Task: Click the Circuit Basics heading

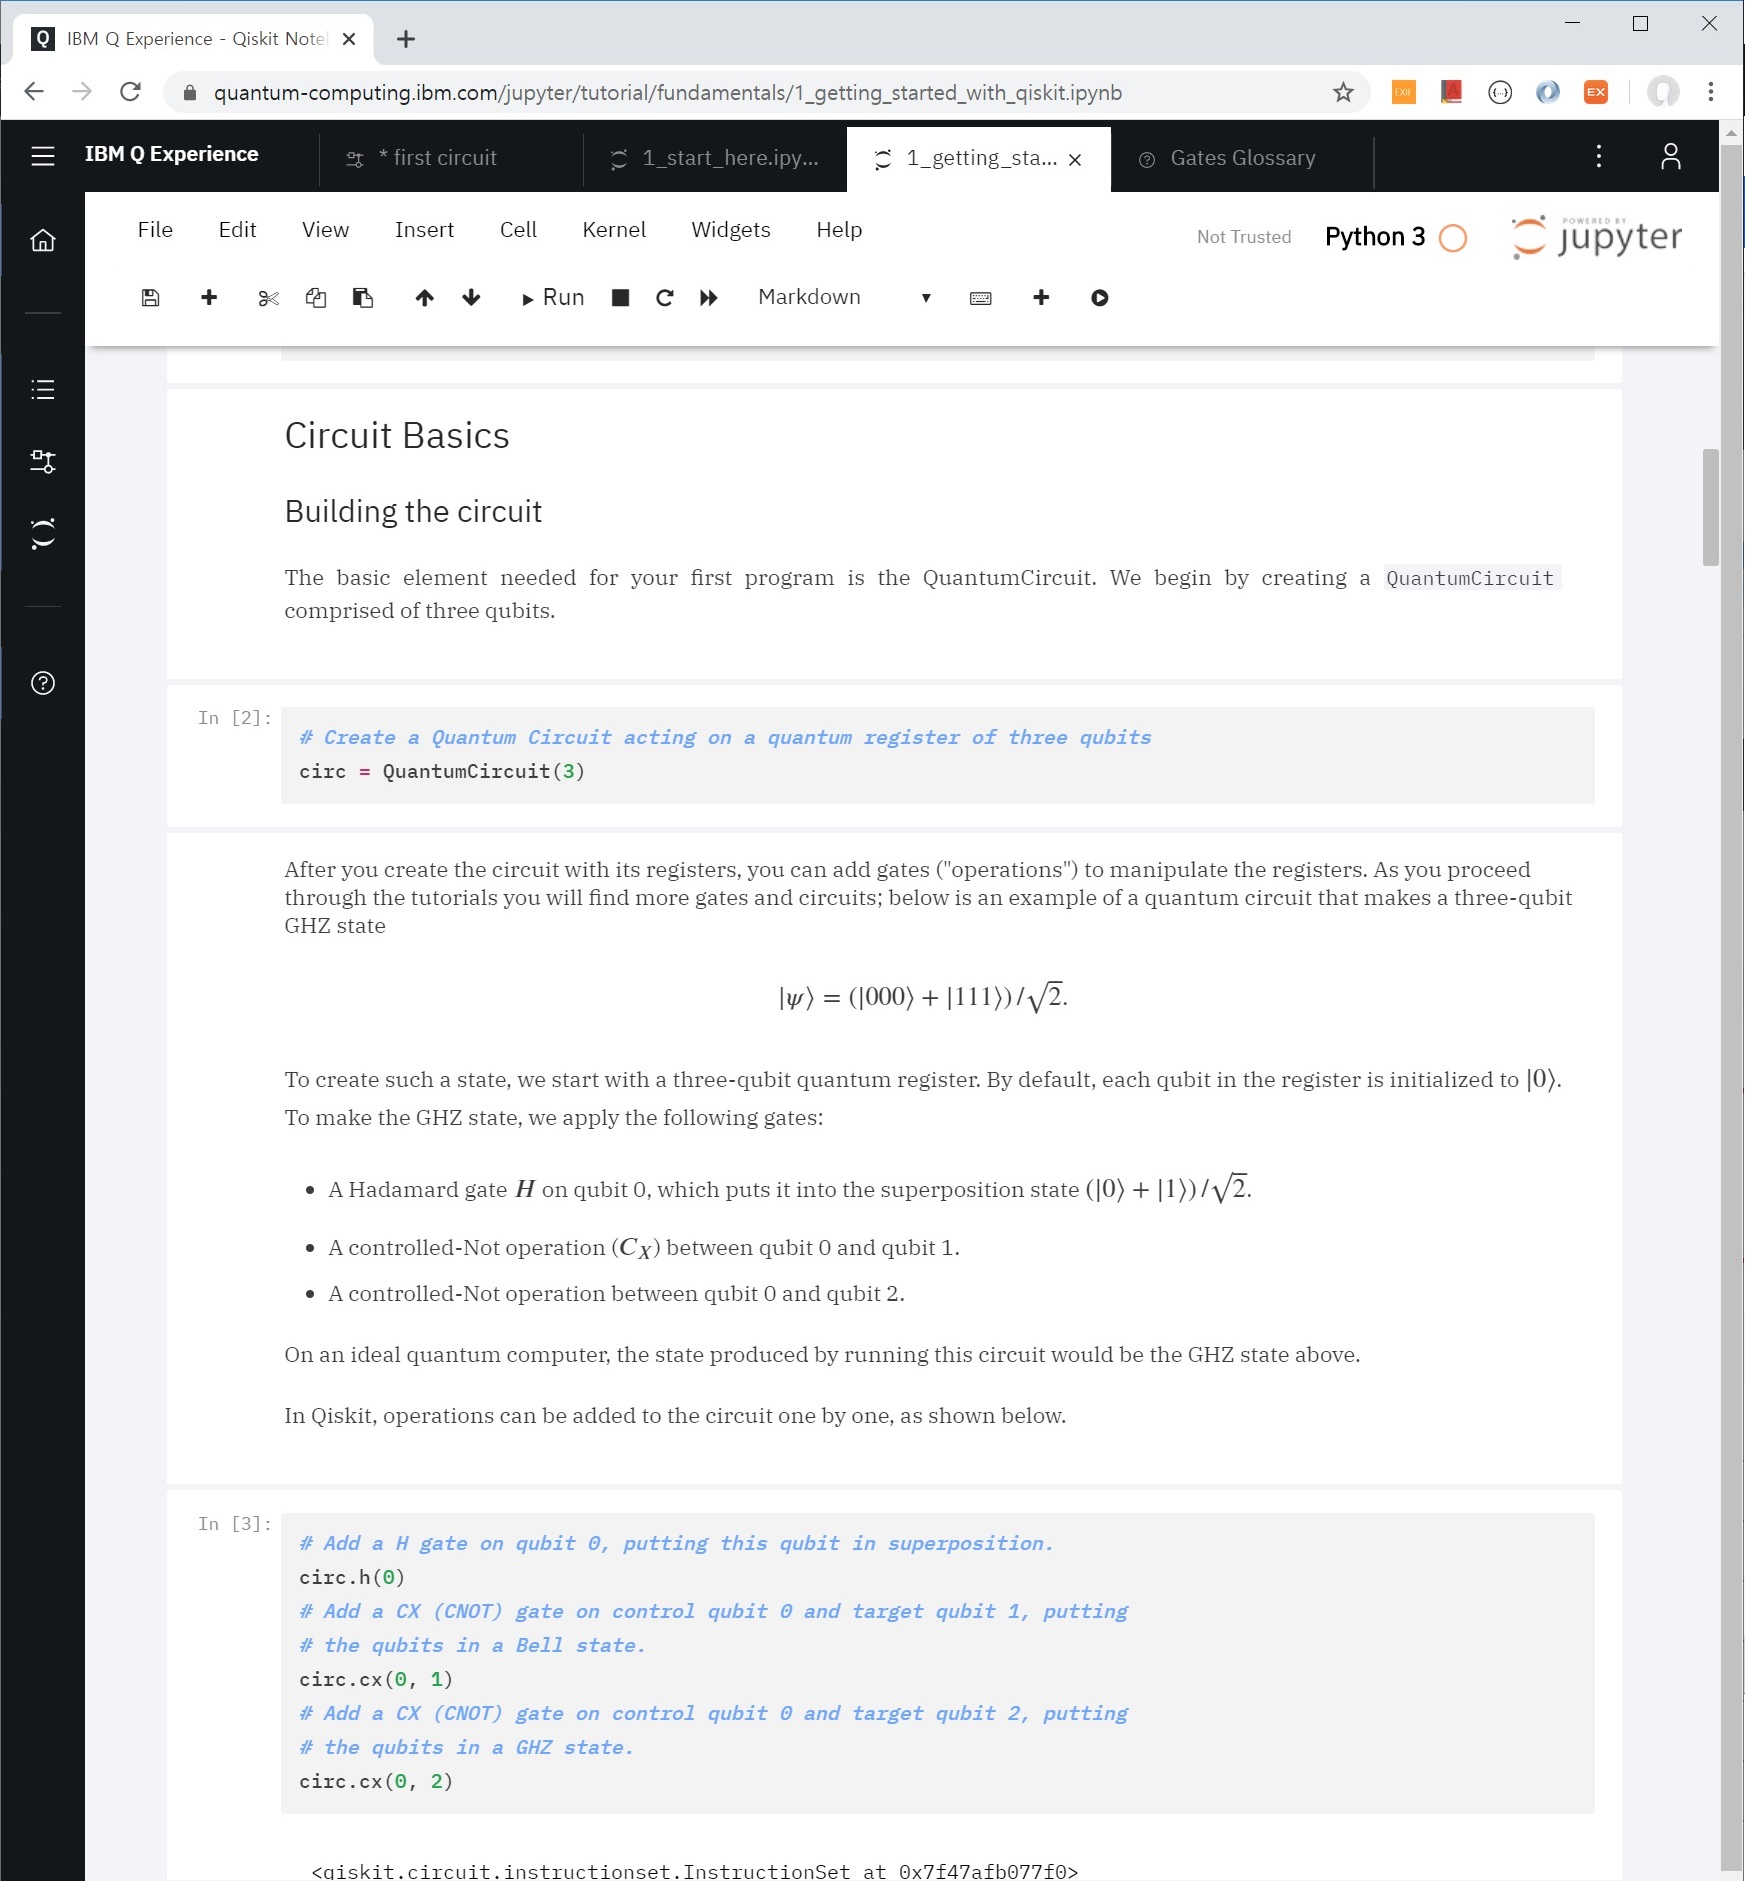Action: pyautogui.click(x=397, y=436)
